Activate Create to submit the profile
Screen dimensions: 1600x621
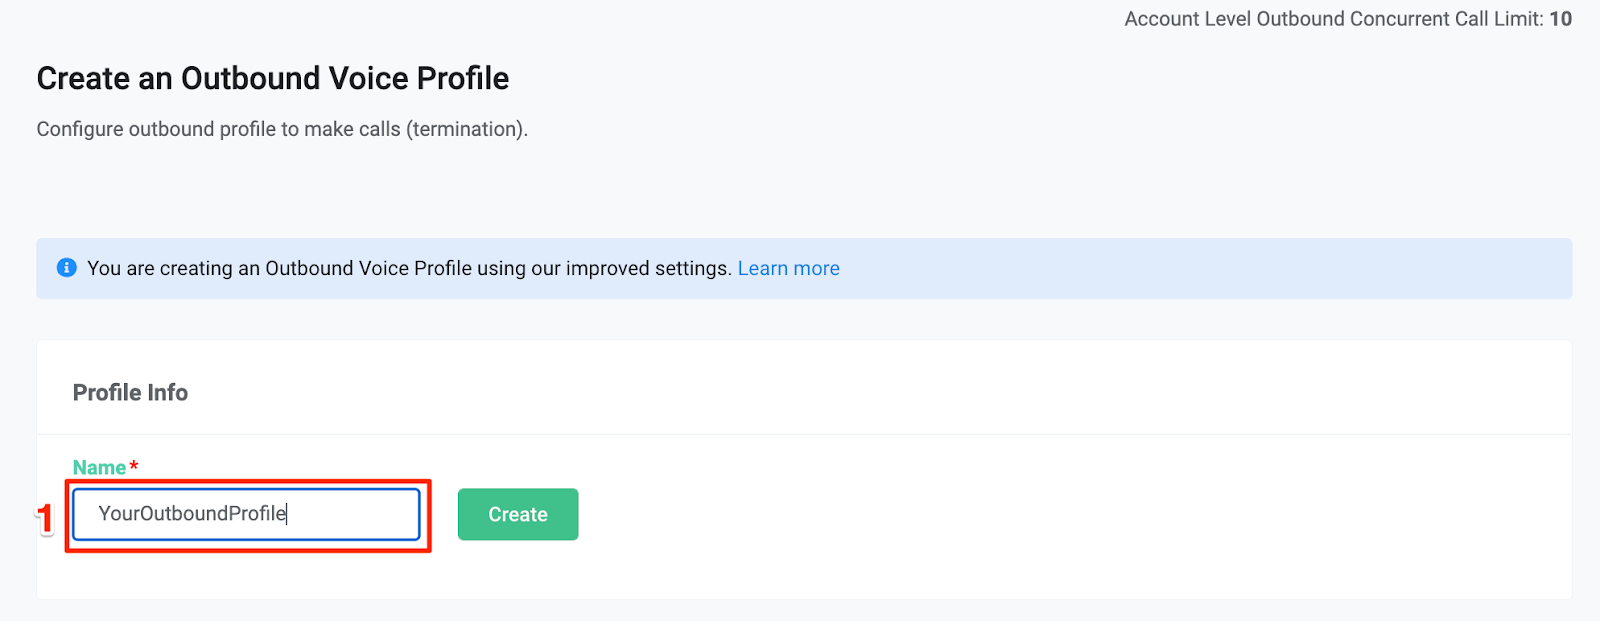[517, 514]
